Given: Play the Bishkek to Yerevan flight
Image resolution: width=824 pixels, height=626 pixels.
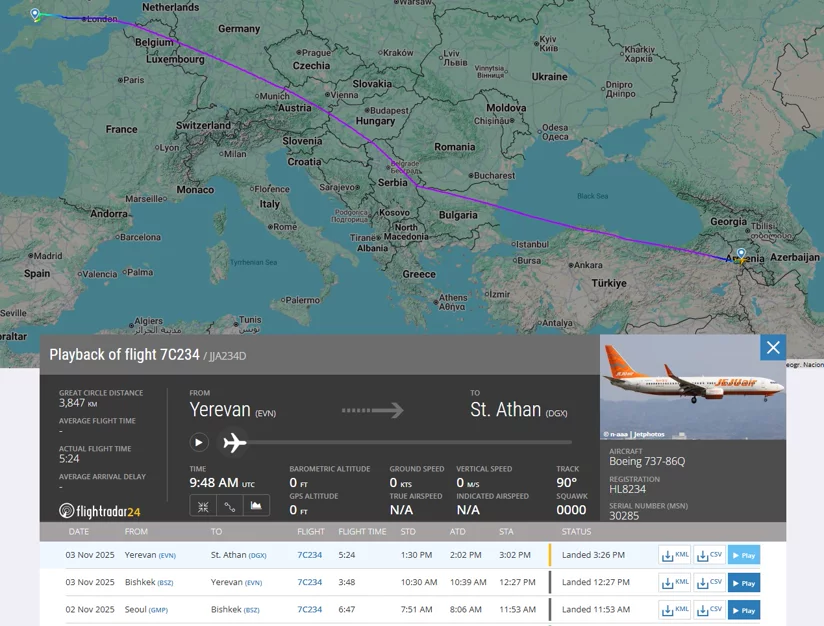Looking at the screenshot, I should 744,582.
